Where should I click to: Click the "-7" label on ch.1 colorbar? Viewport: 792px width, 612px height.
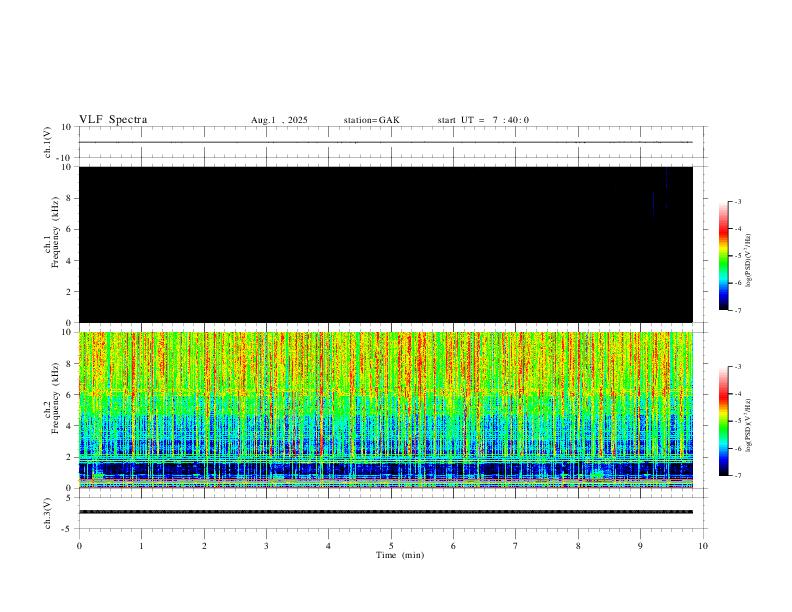(x=737, y=311)
